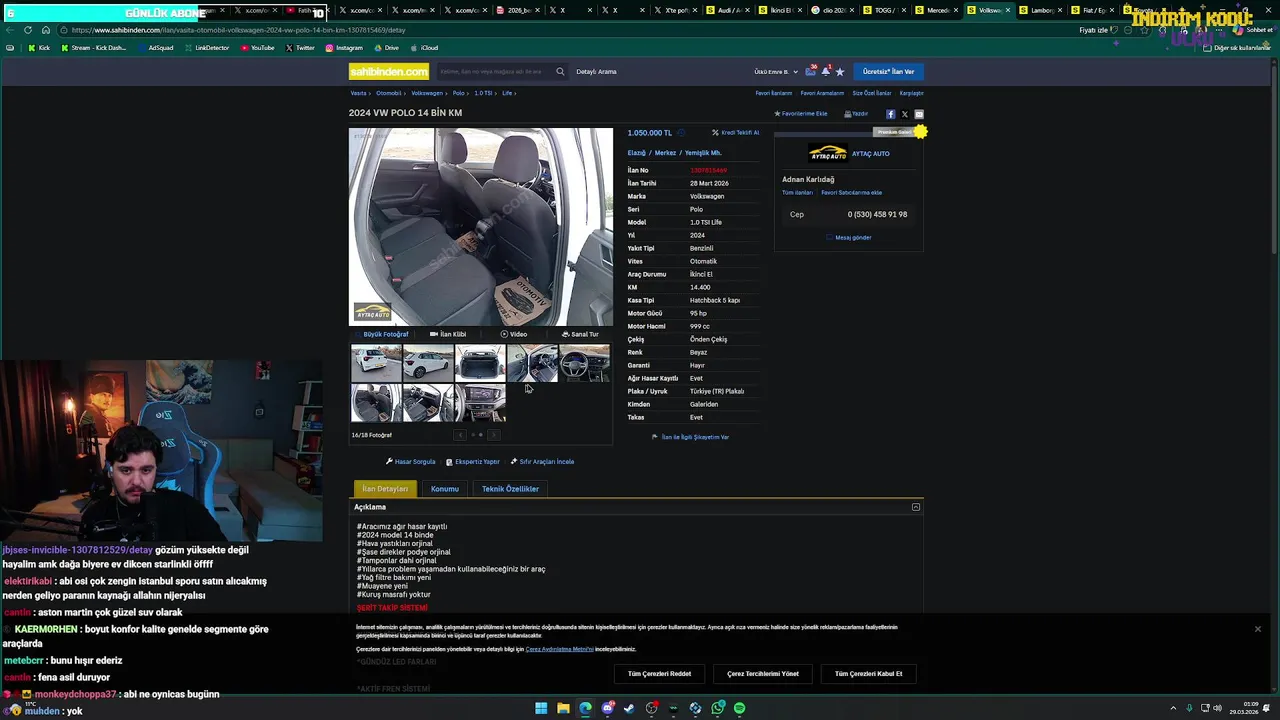The height and width of the screenshot is (720, 1280).
Task: Expand the Ütkü Emre B. account dropdown
Action: 776,72
